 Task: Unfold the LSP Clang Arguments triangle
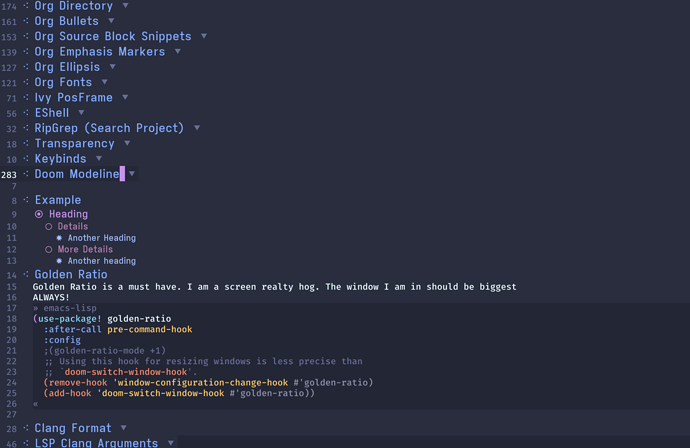pyautogui.click(x=170, y=443)
